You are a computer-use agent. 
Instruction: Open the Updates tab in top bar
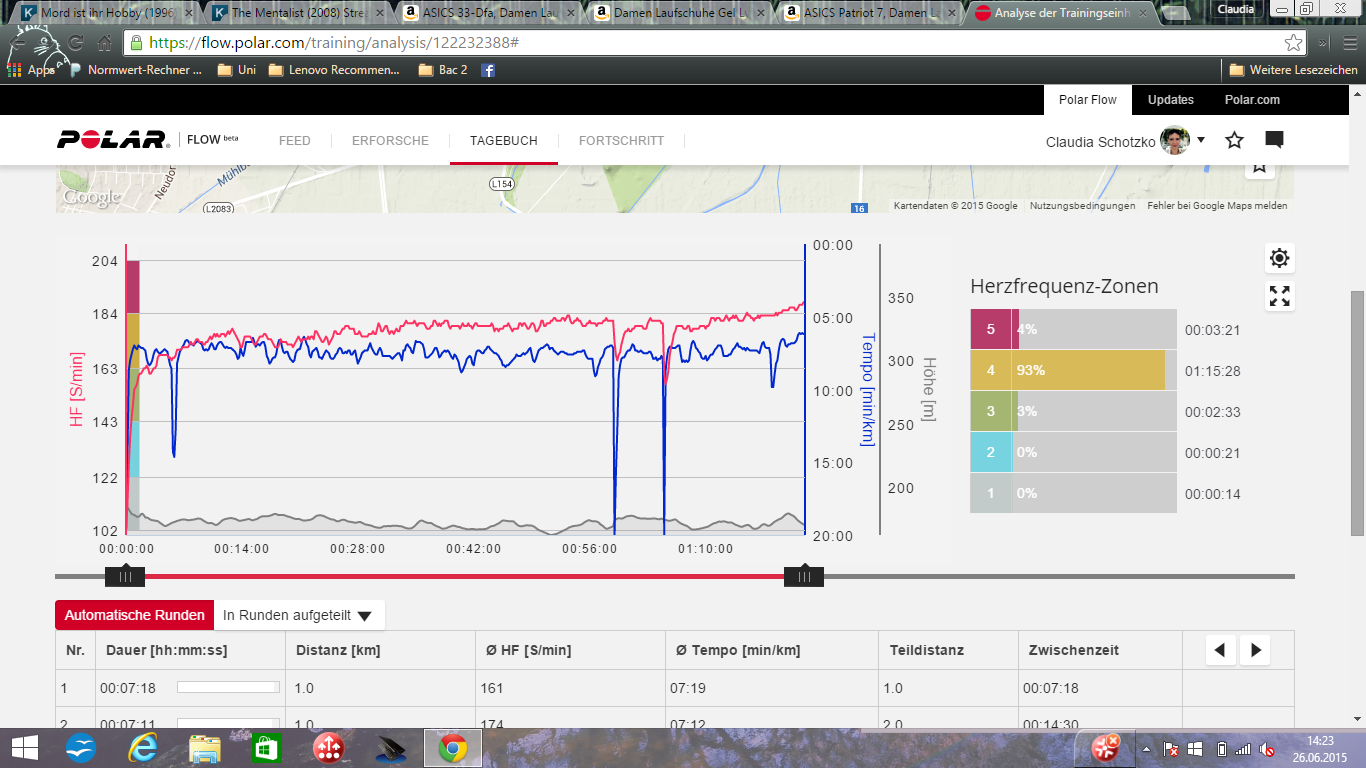(1170, 100)
